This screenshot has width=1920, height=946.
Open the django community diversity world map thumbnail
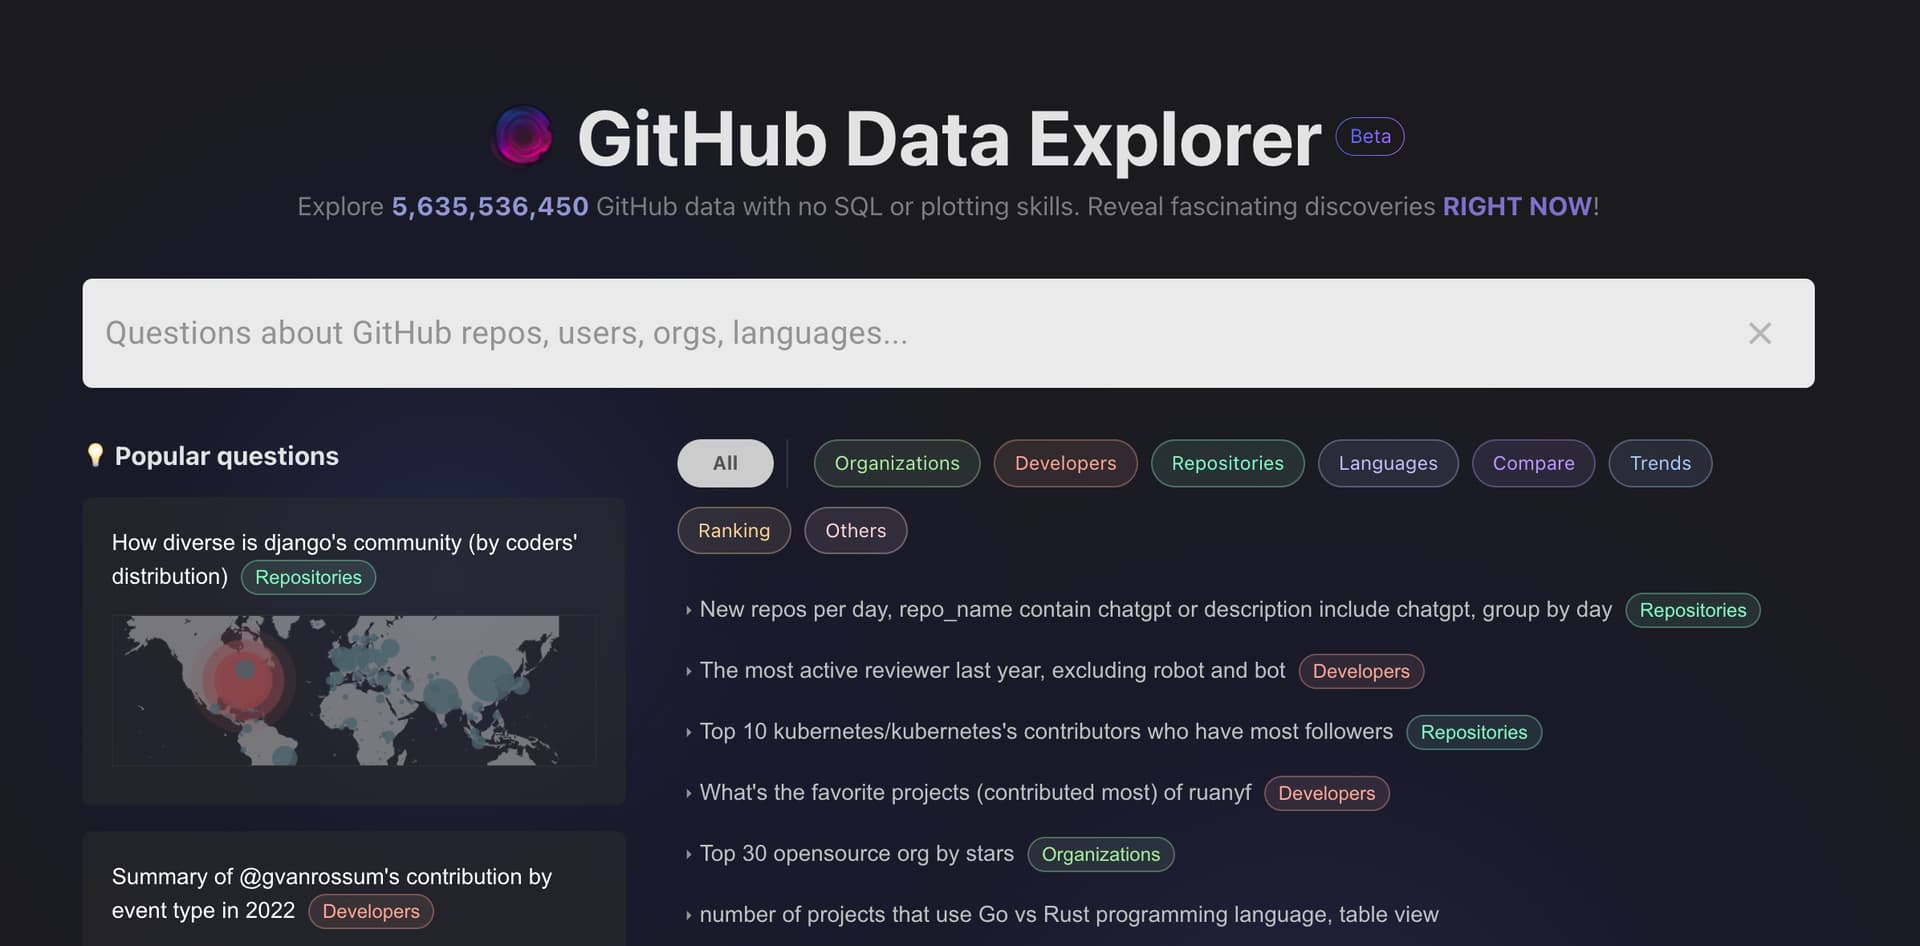coord(354,690)
